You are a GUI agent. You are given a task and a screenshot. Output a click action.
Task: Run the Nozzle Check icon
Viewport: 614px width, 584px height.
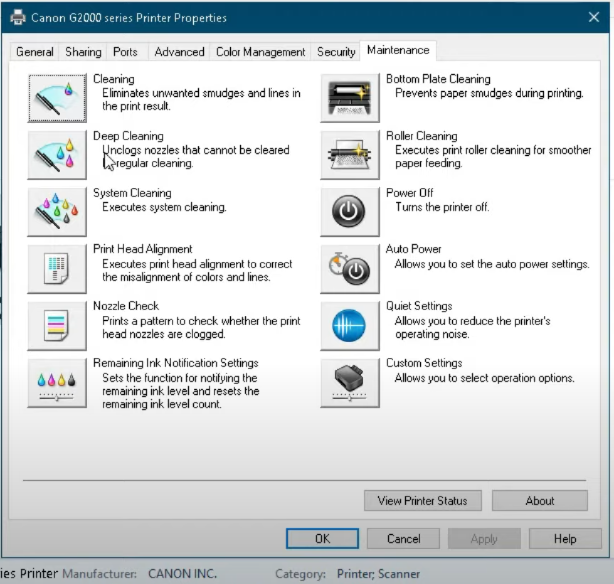(57, 325)
